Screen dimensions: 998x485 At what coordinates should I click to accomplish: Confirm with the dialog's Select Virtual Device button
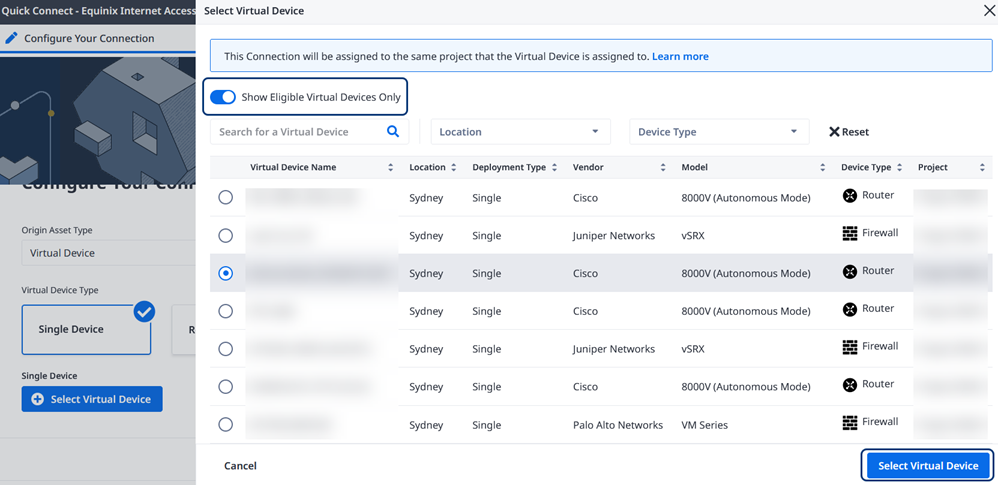[x=928, y=466]
